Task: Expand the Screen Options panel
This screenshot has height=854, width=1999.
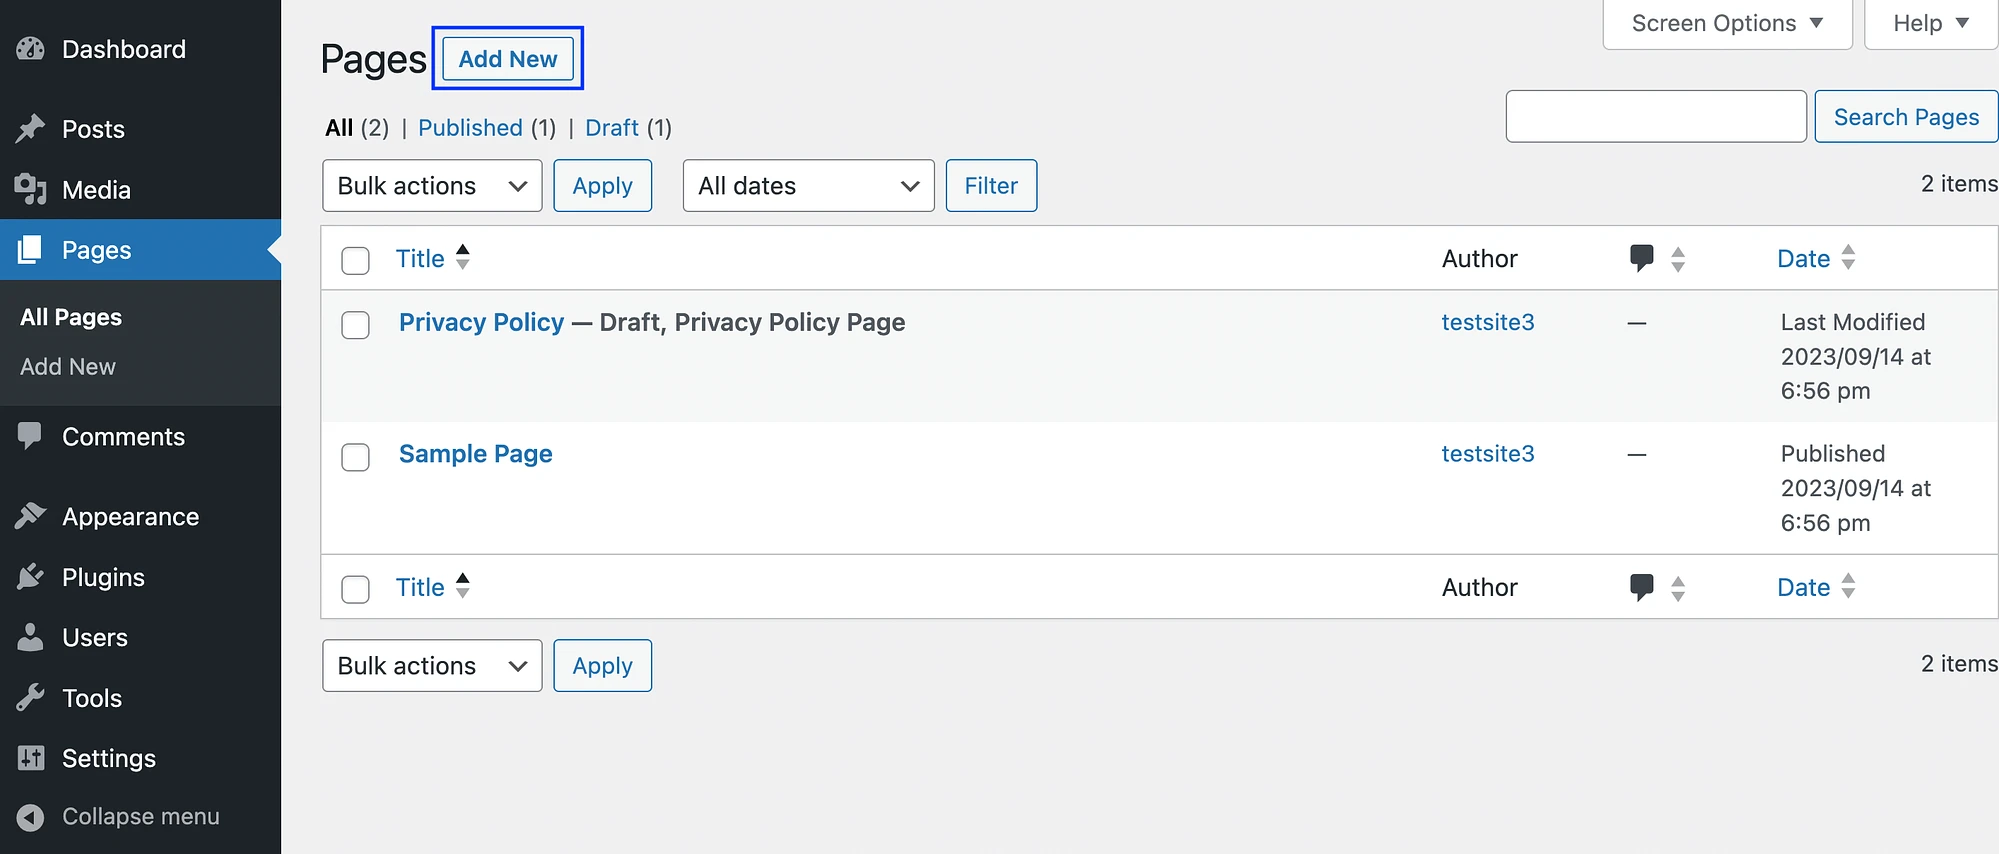Action: [x=1727, y=23]
